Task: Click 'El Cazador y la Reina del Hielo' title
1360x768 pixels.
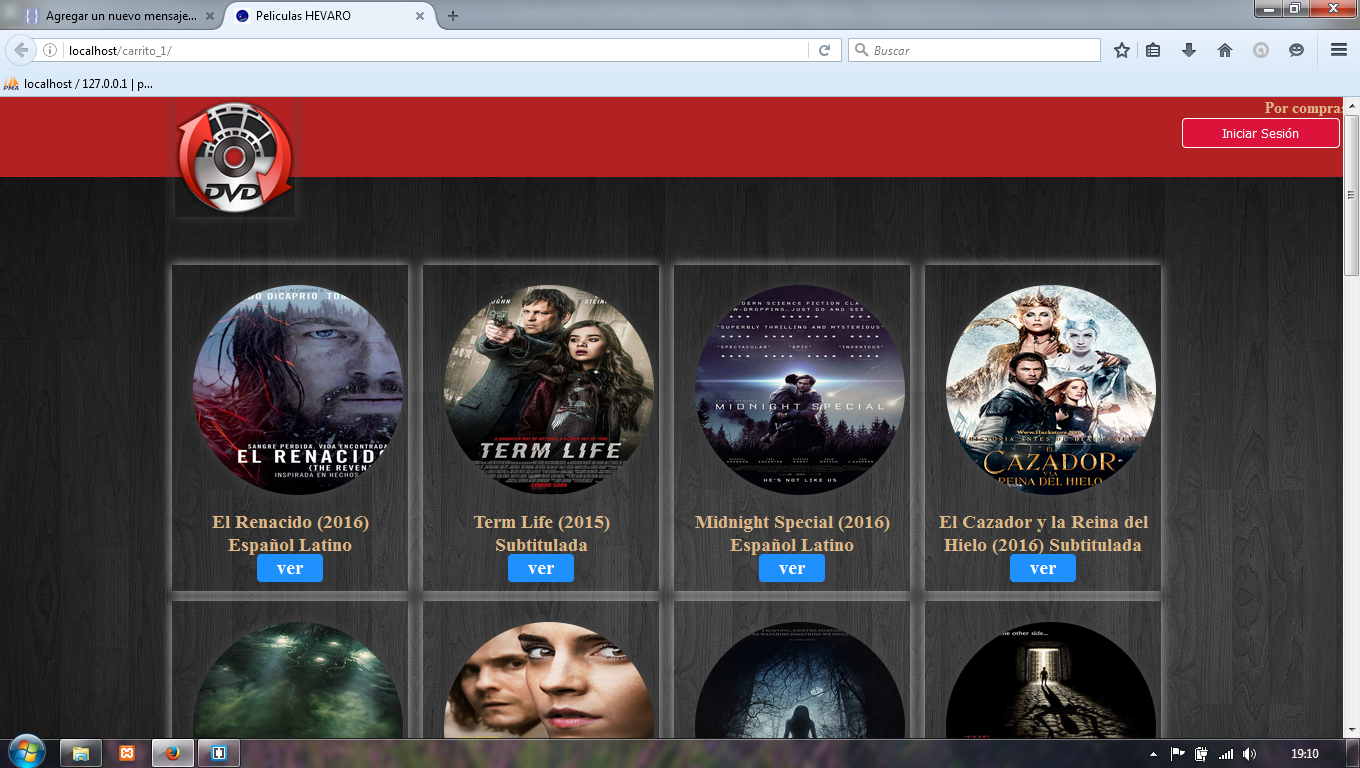Action: pyautogui.click(x=1043, y=534)
